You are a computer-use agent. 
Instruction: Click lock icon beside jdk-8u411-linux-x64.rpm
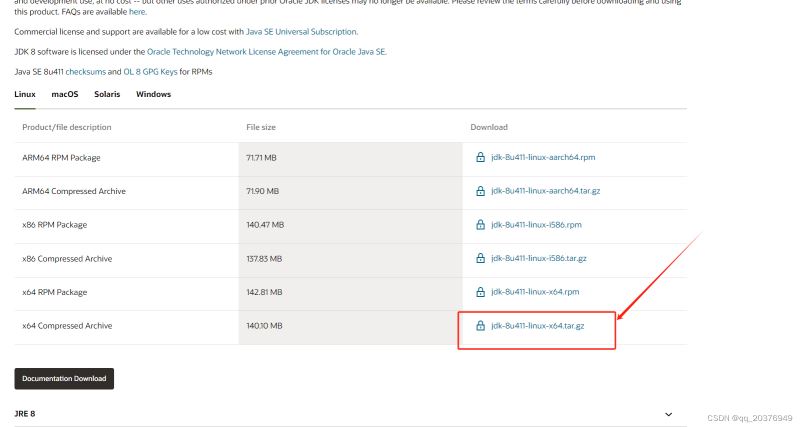click(480, 292)
